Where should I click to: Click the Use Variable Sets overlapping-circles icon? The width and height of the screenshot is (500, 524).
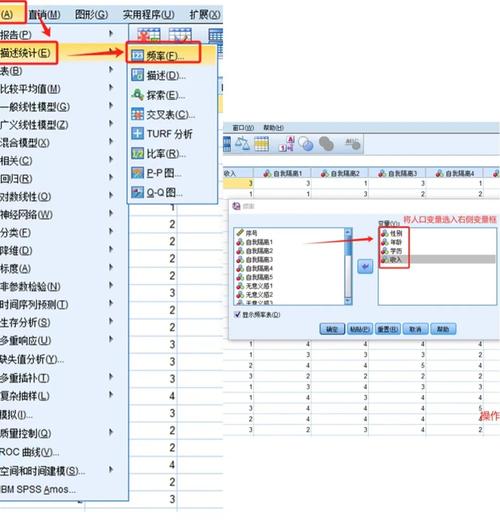point(305,144)
